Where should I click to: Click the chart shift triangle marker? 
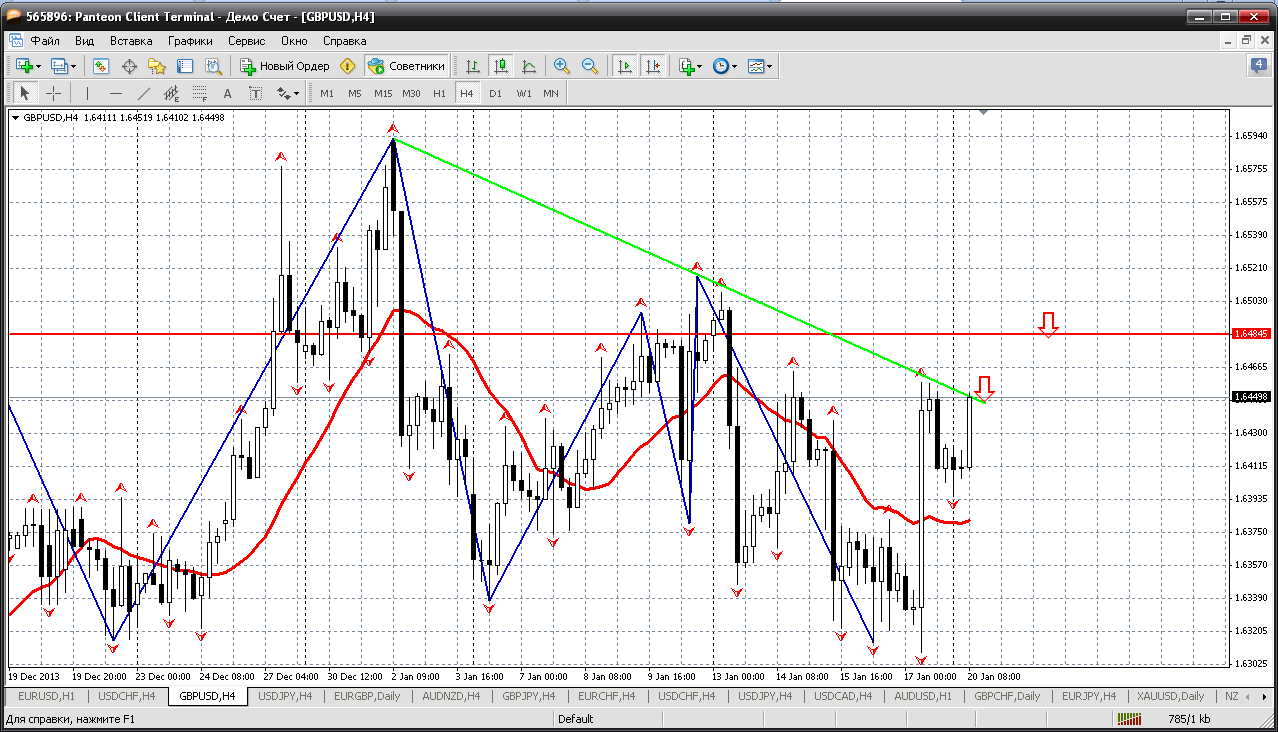(x=985, y=113)
